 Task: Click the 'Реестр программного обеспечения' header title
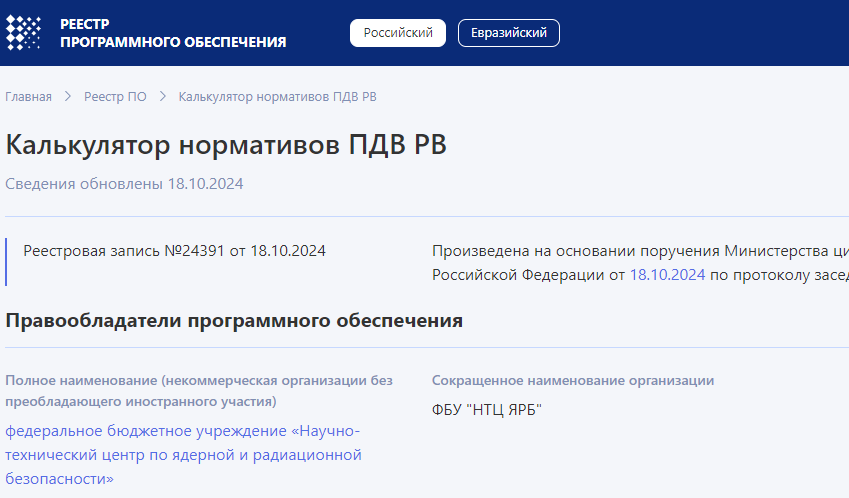tap(172, 33)
